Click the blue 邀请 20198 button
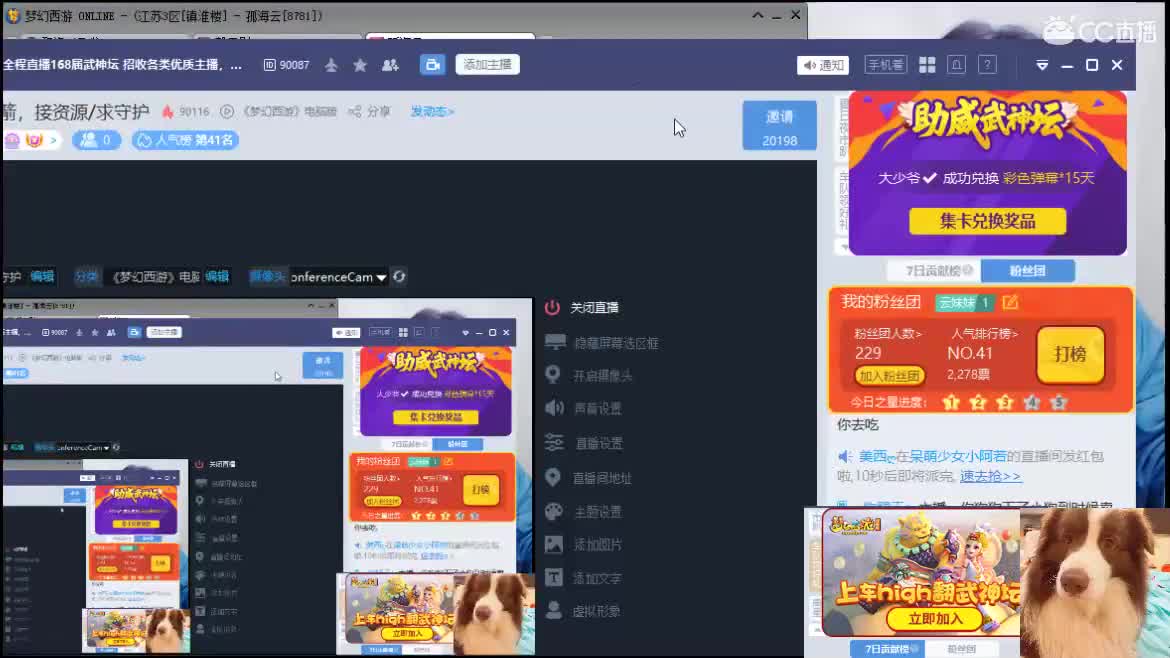Screen dimensions: 1170x658 [x=779, y=125]
